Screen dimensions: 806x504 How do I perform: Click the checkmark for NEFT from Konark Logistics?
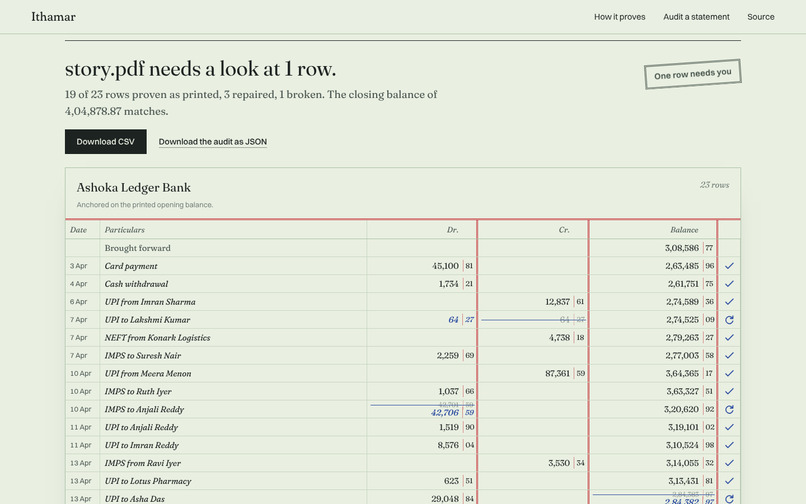(x=729, y=338)
